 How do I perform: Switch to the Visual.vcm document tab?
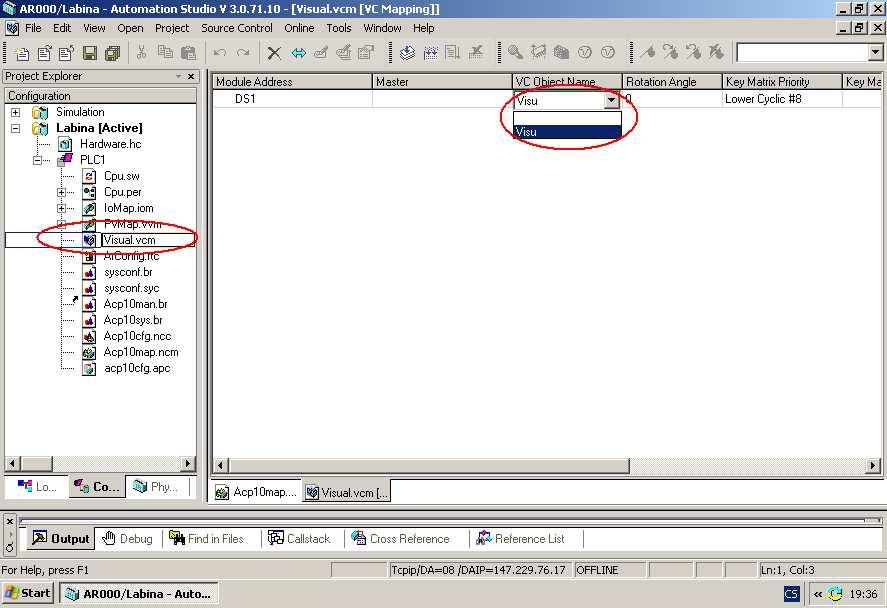point(347,492)
